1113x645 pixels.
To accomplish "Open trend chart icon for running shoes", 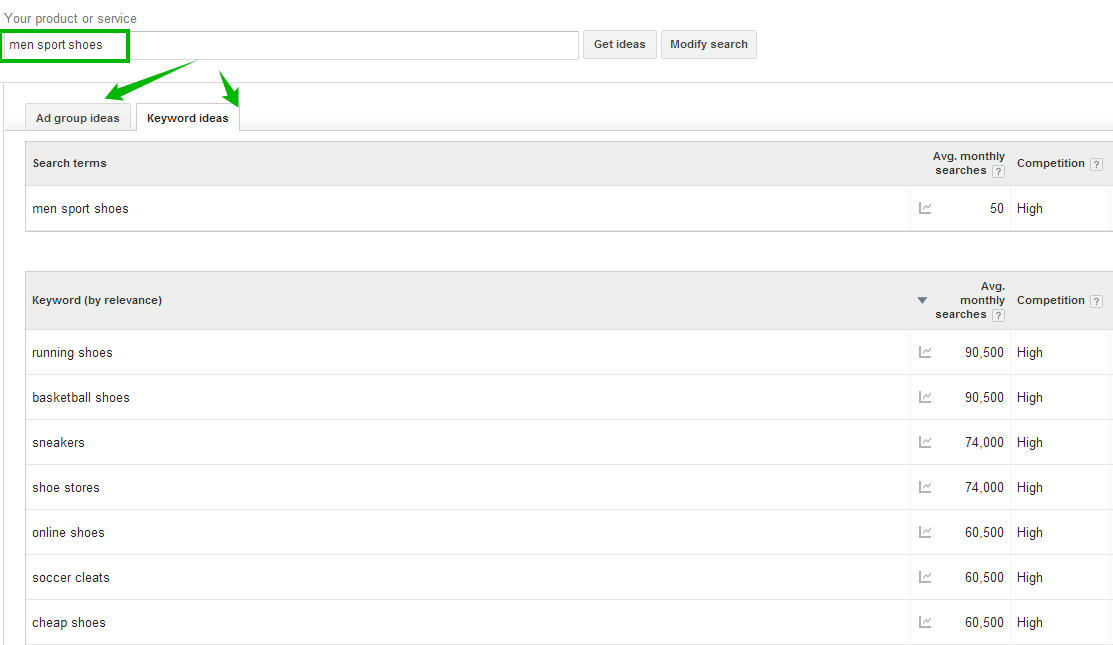I will click(925, 353).
